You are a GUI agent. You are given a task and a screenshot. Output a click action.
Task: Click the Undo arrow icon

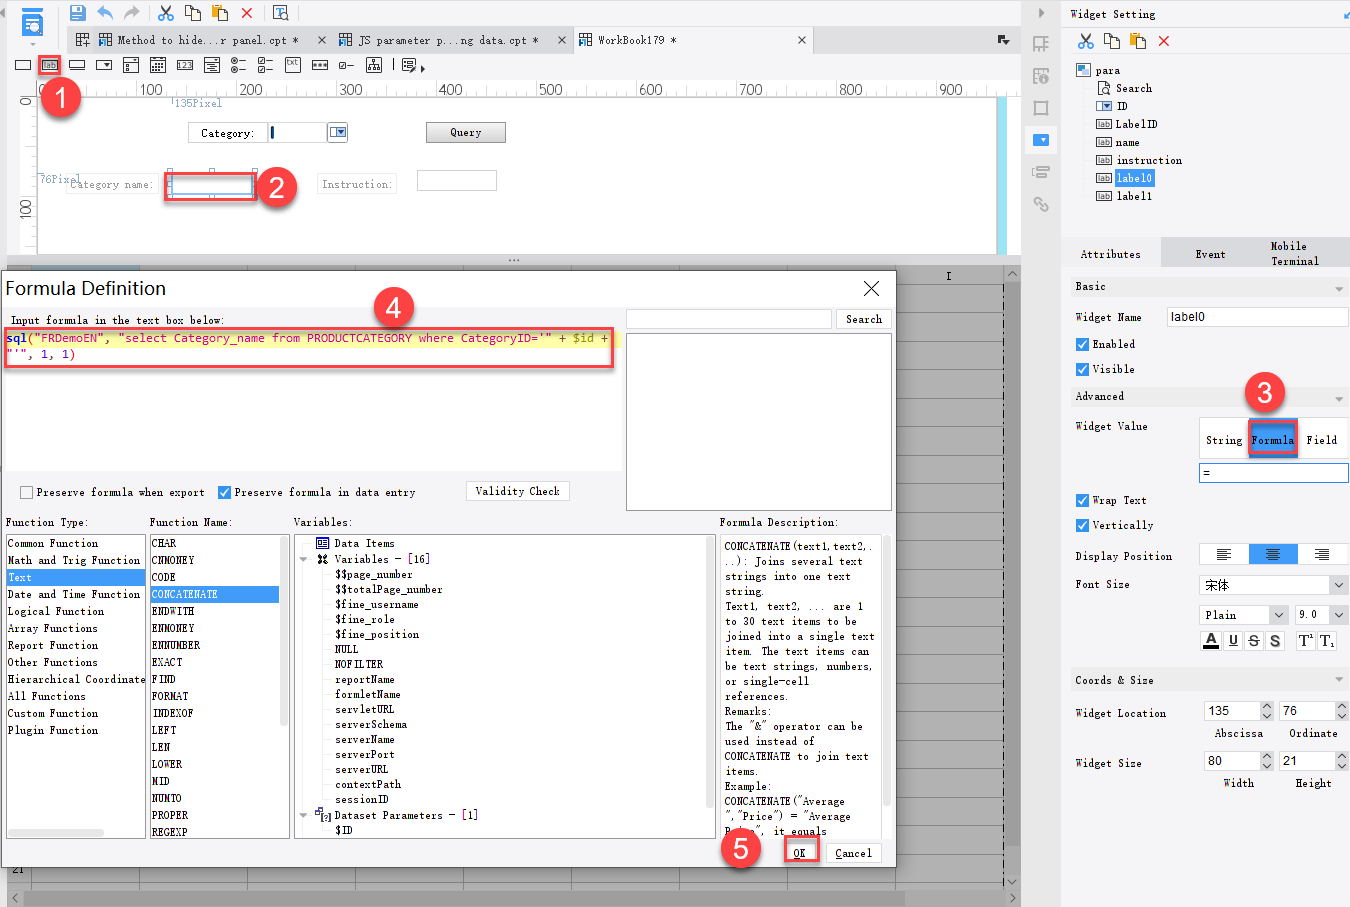(105, 13)
